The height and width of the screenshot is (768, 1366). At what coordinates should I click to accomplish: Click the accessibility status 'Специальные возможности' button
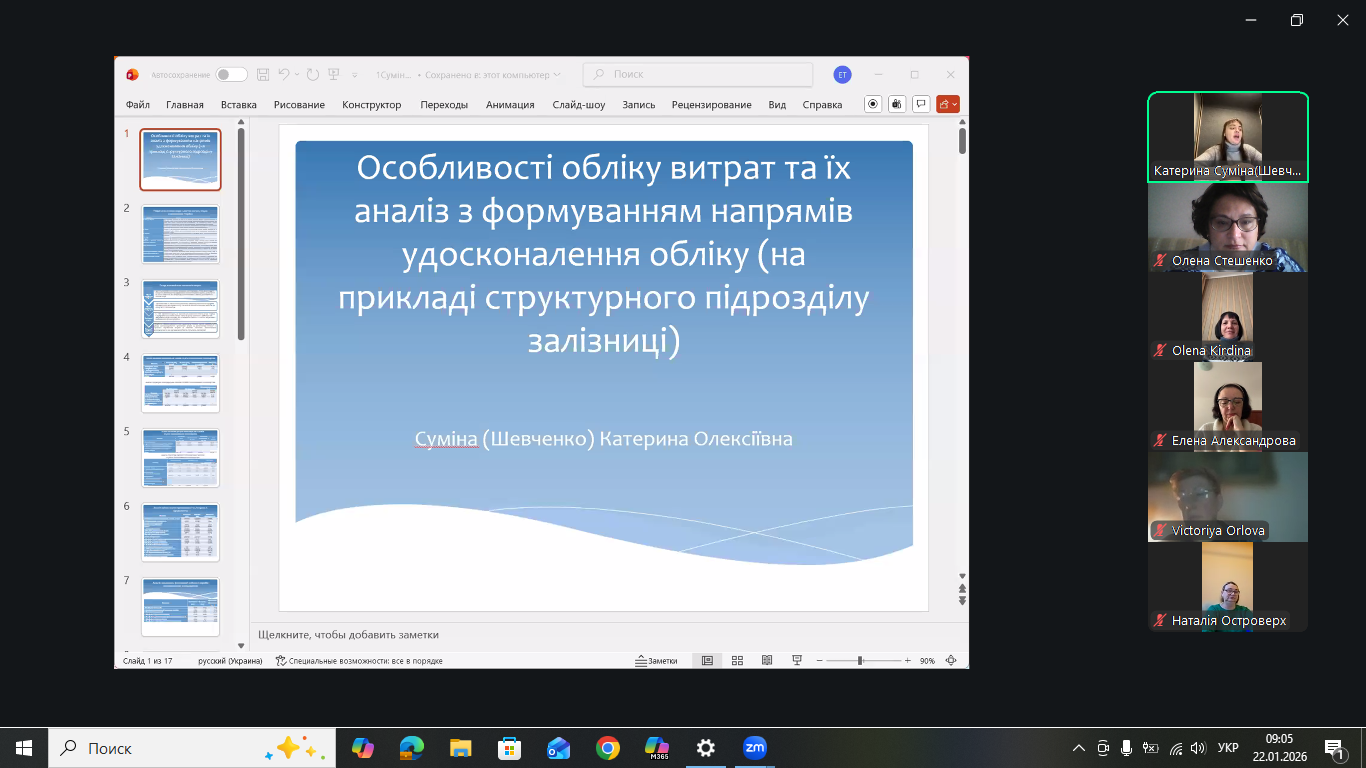click(359, 661)
